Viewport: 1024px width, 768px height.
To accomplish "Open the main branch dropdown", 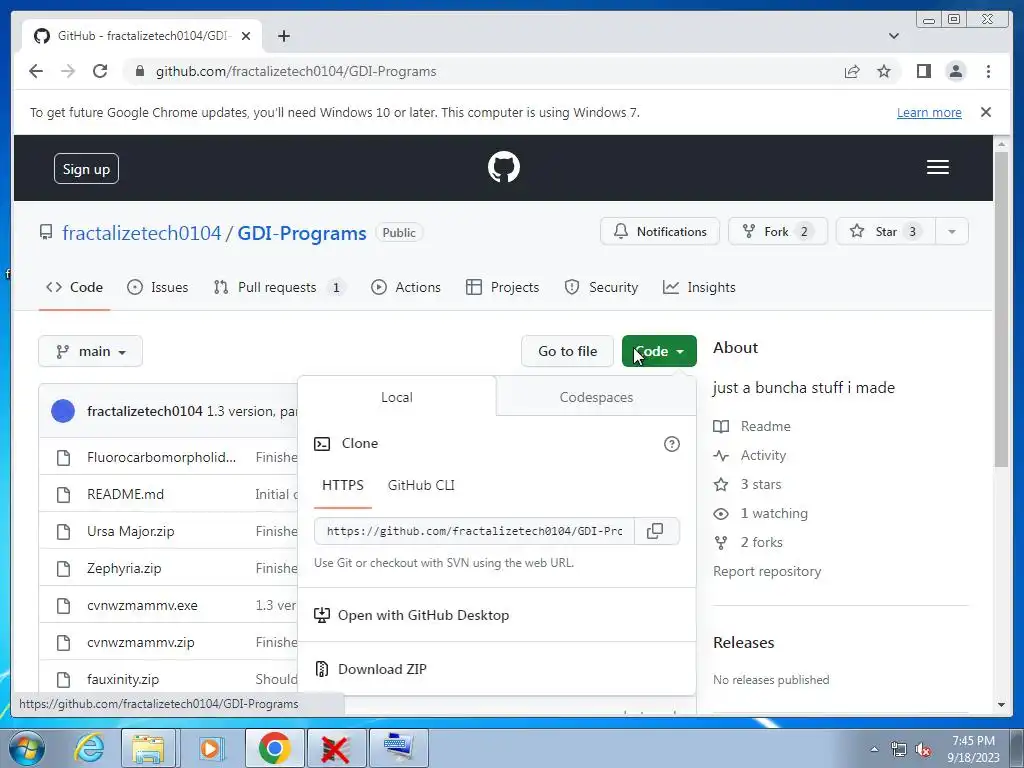I will 90,351.
